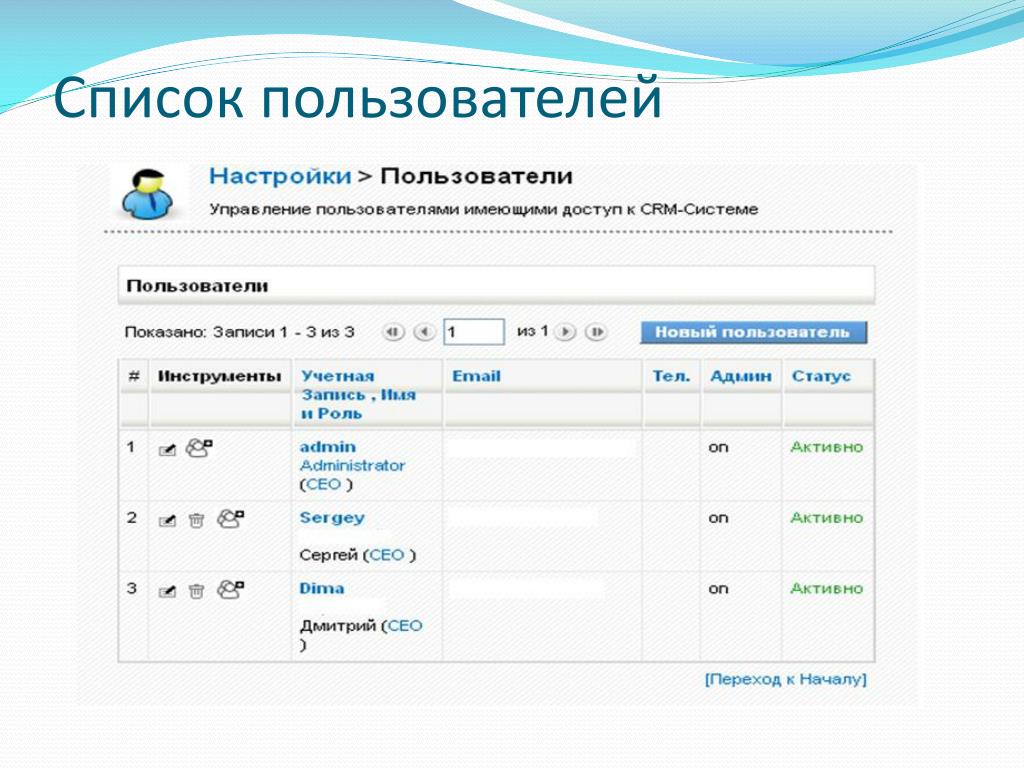Open the CEO role link for admin
Image resolution: width=1024 pixels, height=768 pixels.
324,485
